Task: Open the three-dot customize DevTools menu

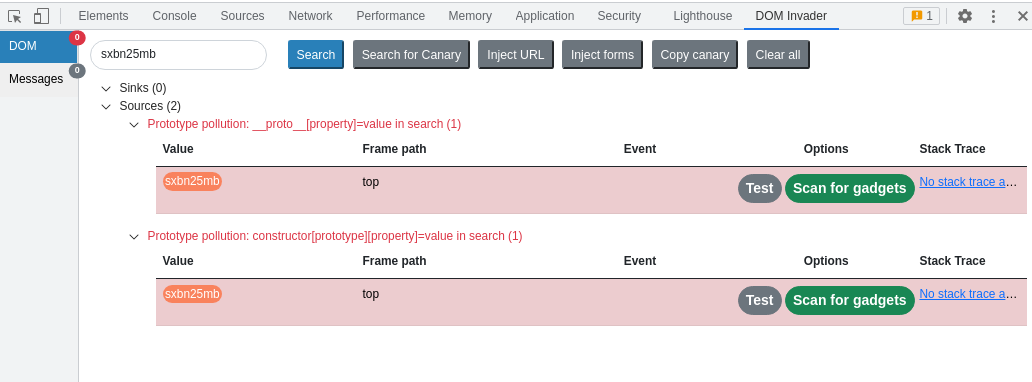Action: point(994,16)
